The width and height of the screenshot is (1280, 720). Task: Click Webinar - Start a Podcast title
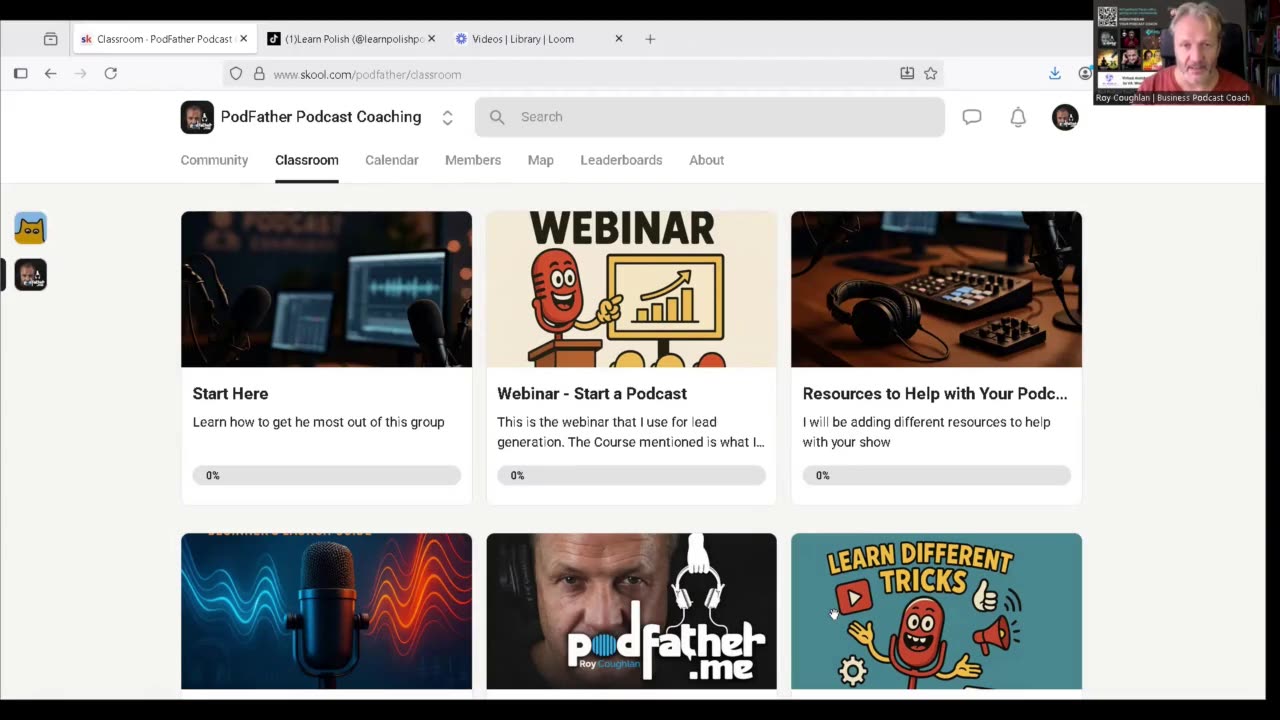(592, 394)
